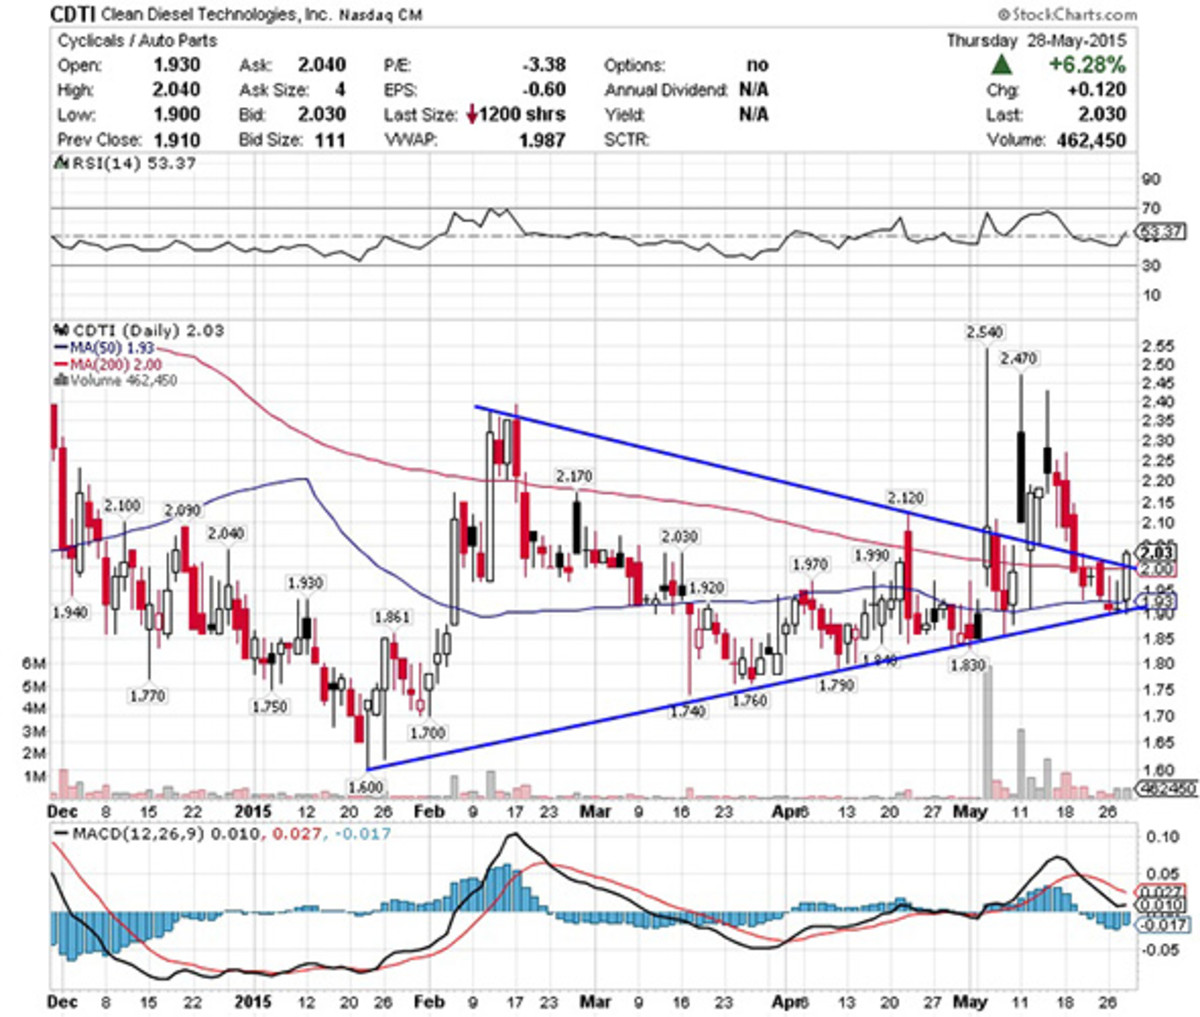
Task: Click the 1.770 price label on chart
Action: [x=147, y=695]
